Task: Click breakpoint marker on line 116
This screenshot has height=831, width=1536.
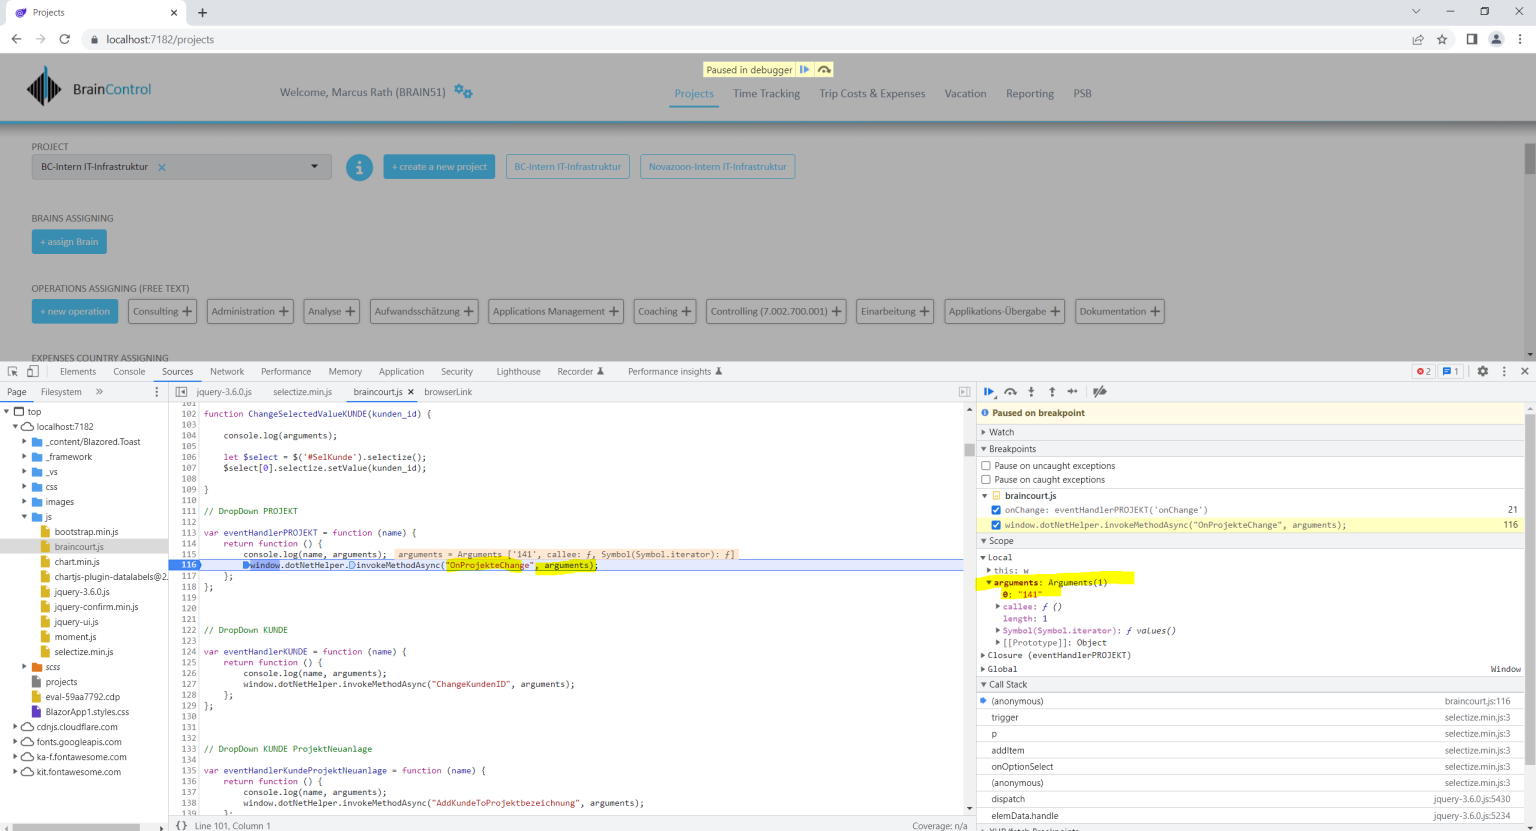Action: pos(187,565)
